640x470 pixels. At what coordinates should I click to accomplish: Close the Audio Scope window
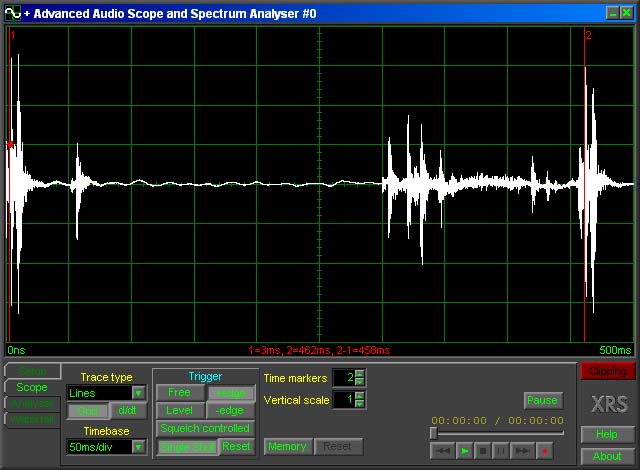click(x=627, y=13)
